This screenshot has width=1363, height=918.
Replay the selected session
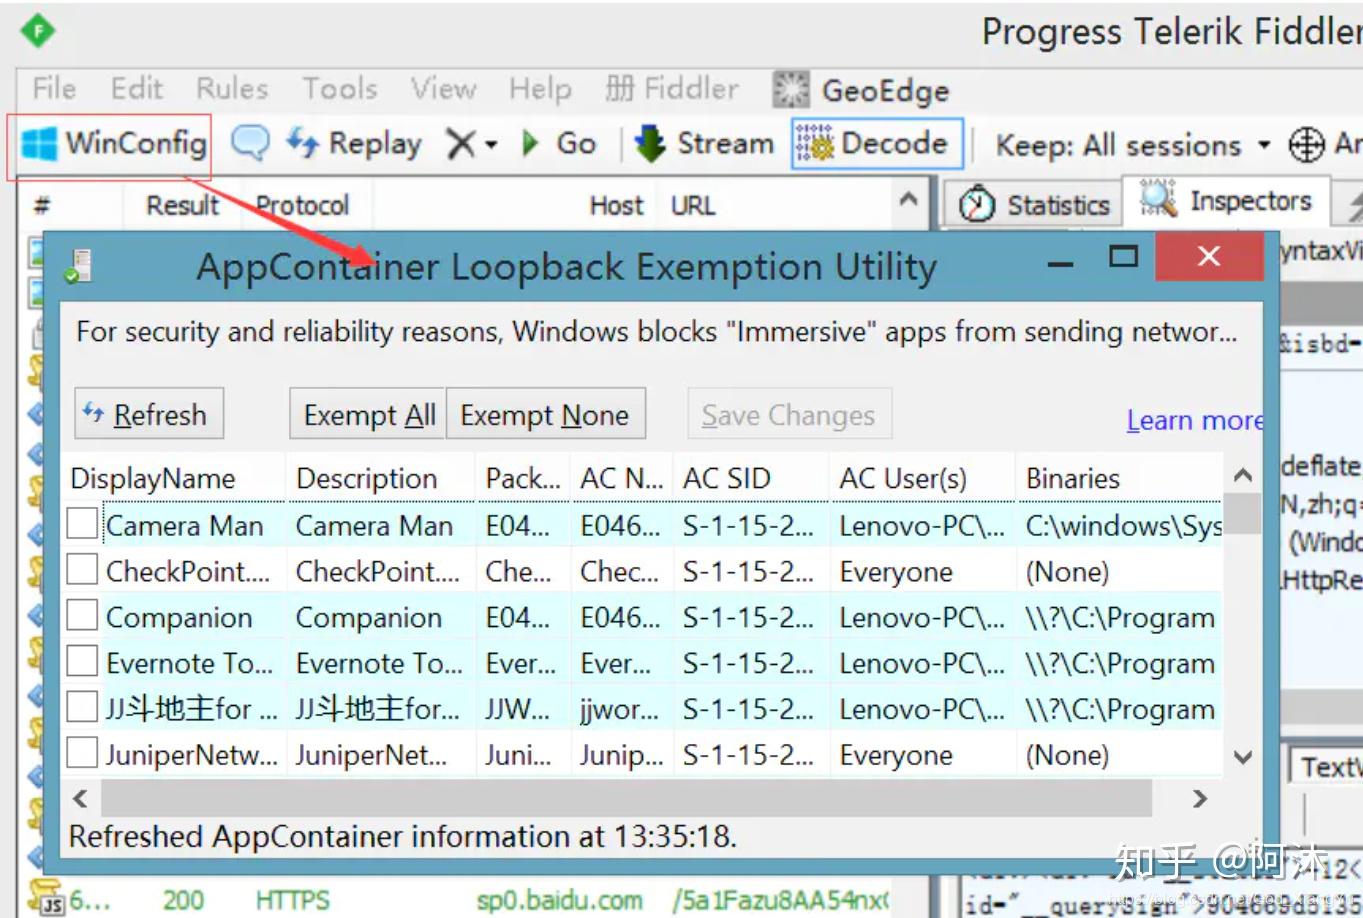(354, 144)
